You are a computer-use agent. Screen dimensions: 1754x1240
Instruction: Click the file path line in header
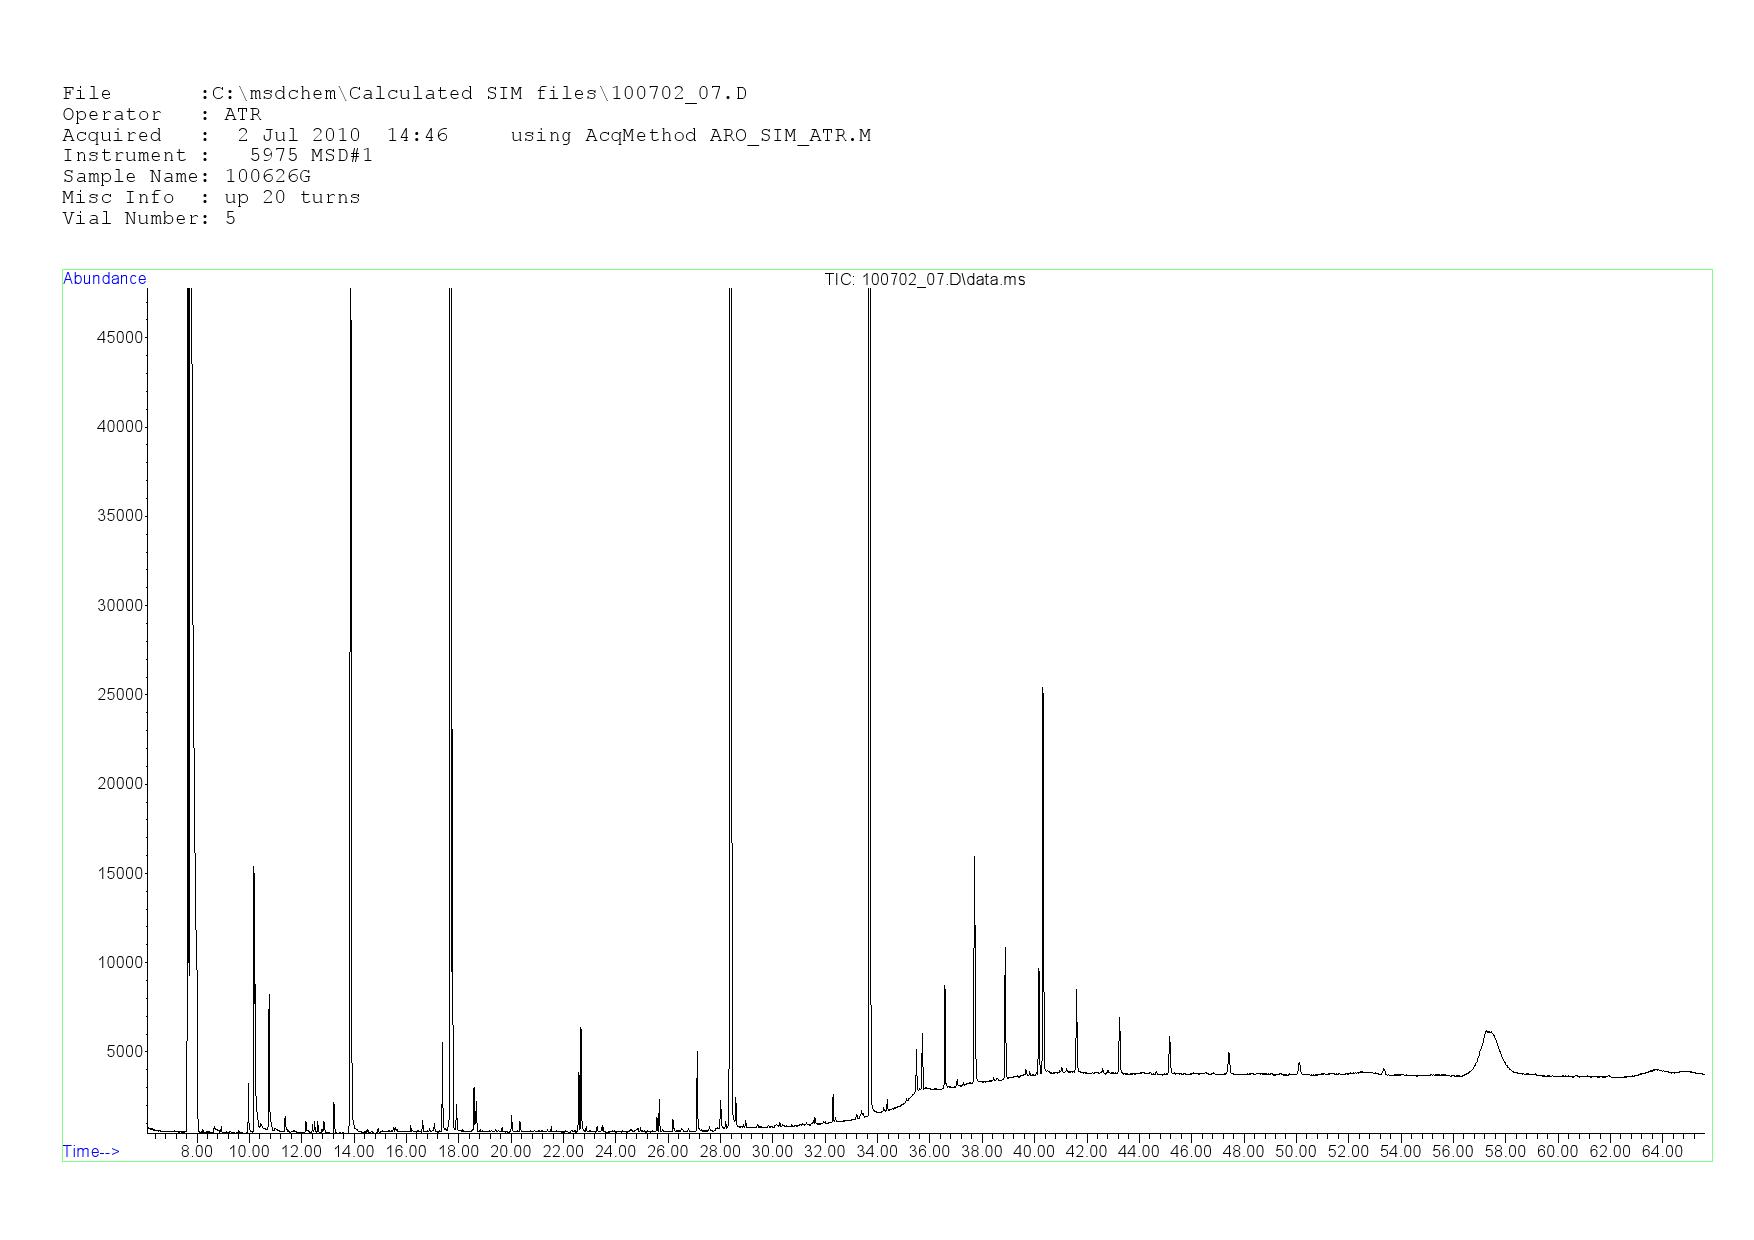[x=404, y=94]
